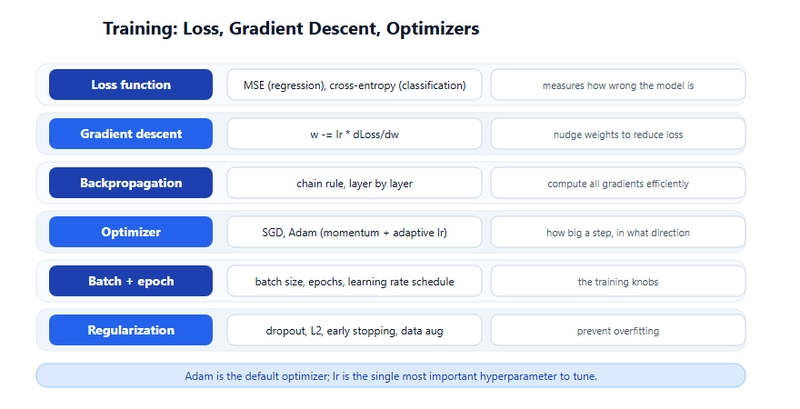The width and height of the screenshot is (800, 409).
Task: Click the Training slide title heading
Action: pyautogui.click(x=291, y=29)
